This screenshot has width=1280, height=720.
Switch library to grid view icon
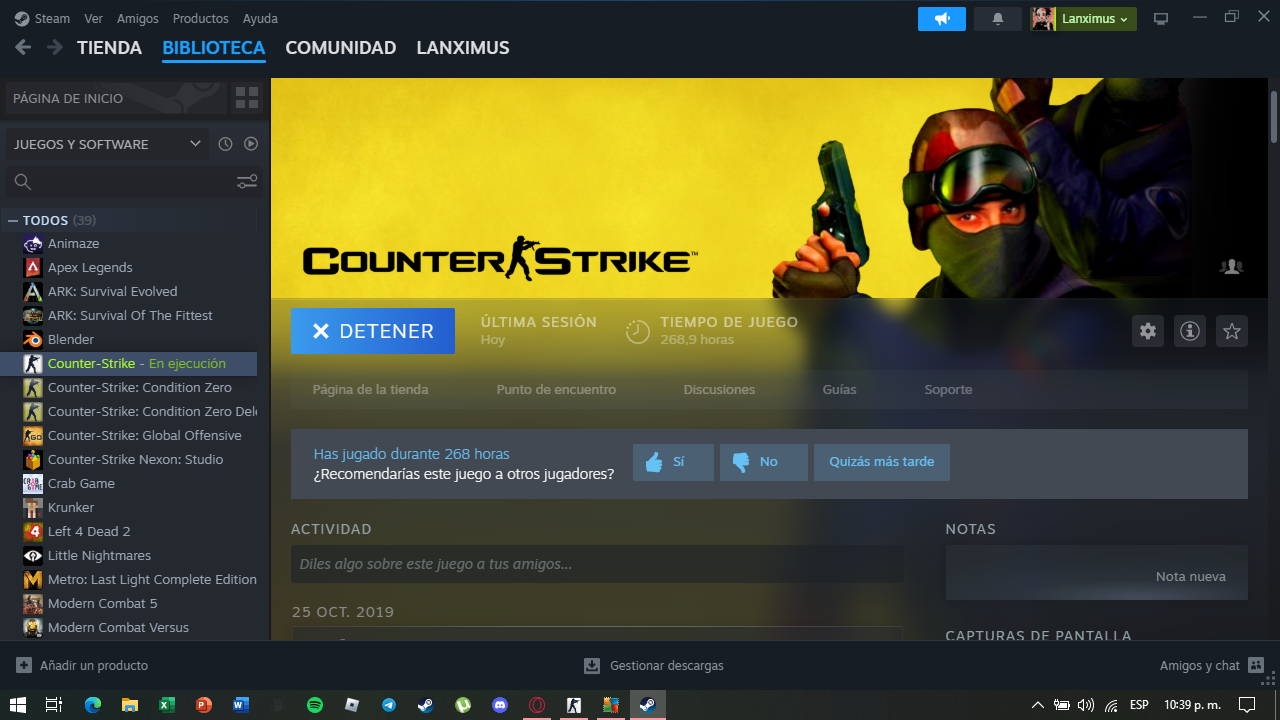click(x=247, y=98)
